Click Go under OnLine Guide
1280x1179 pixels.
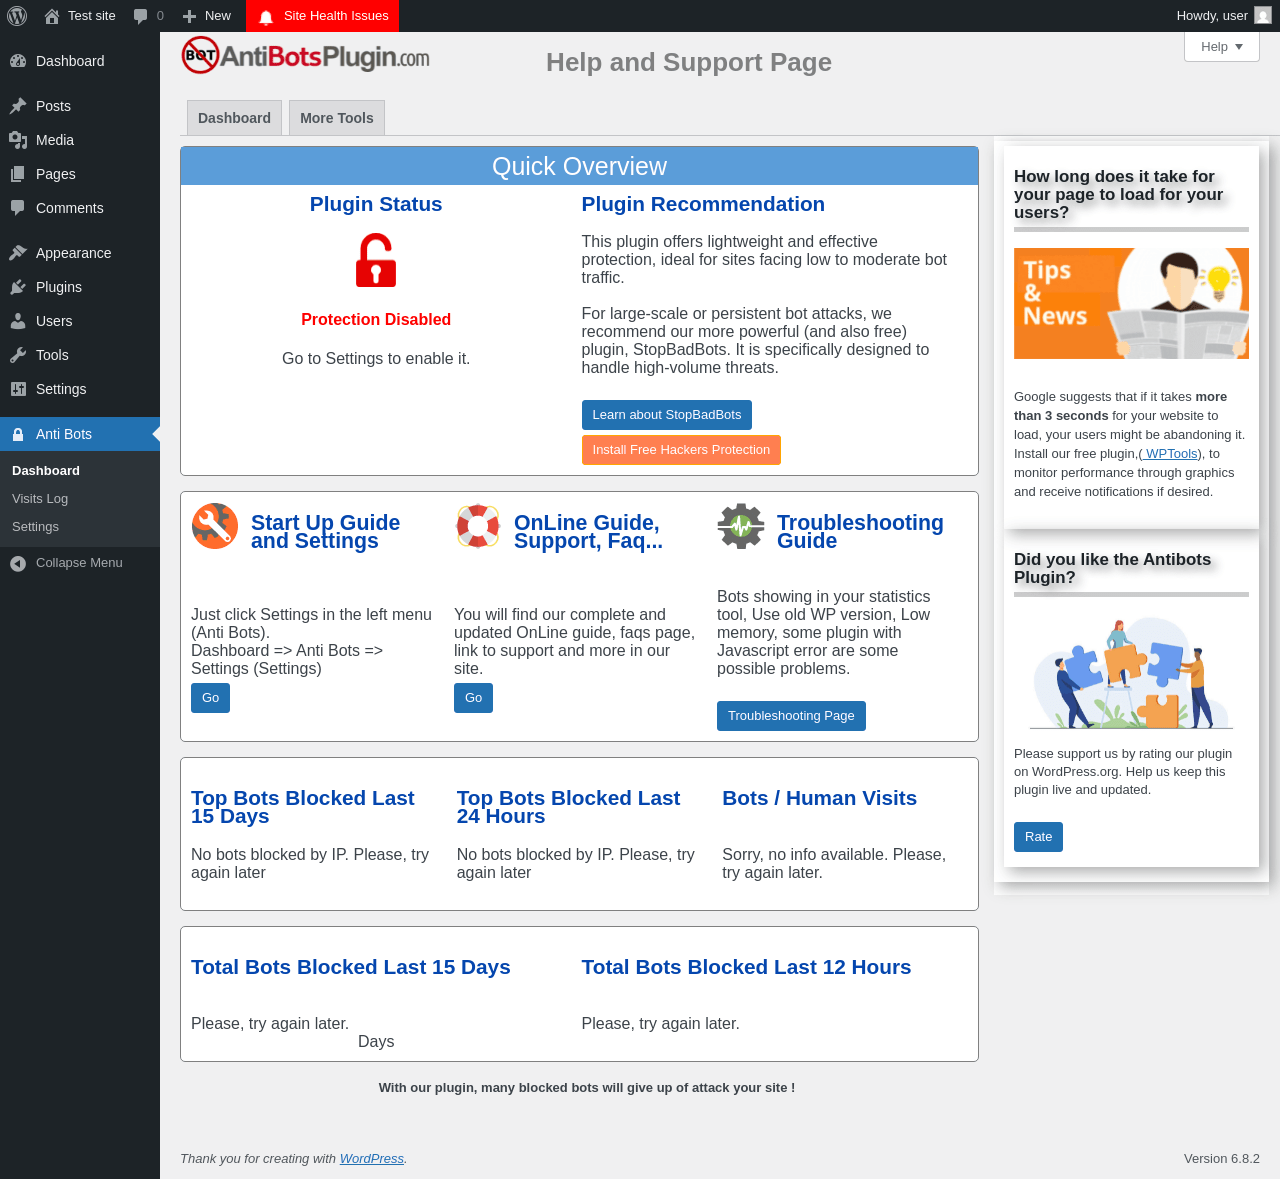473,698
